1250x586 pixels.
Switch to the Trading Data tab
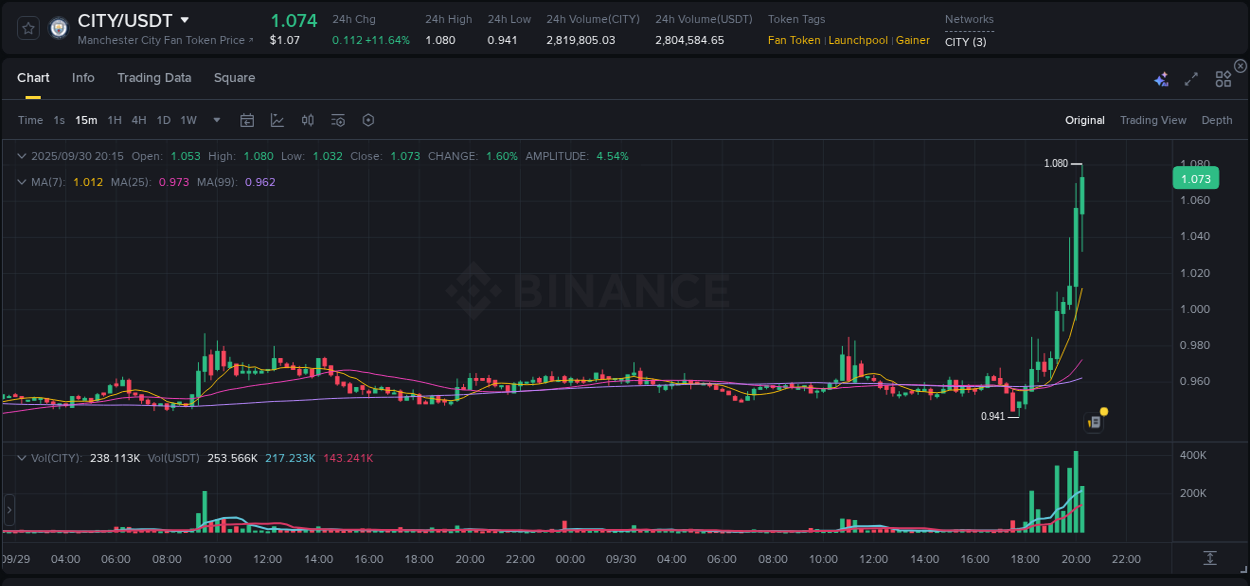pos(154,77)
